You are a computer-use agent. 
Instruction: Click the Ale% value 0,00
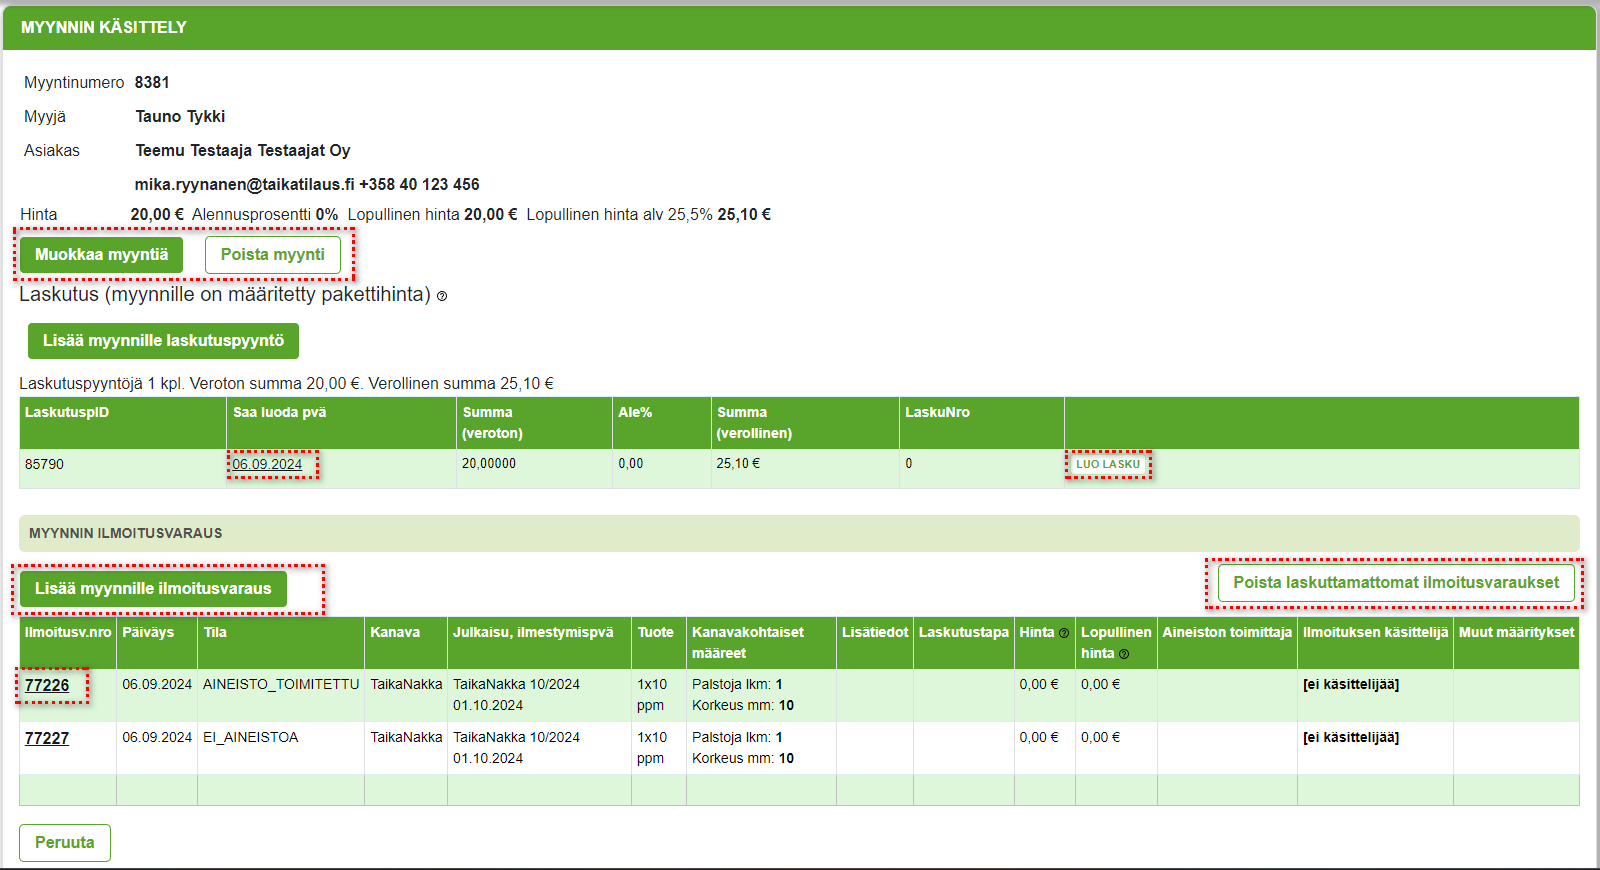click(631, 463)
